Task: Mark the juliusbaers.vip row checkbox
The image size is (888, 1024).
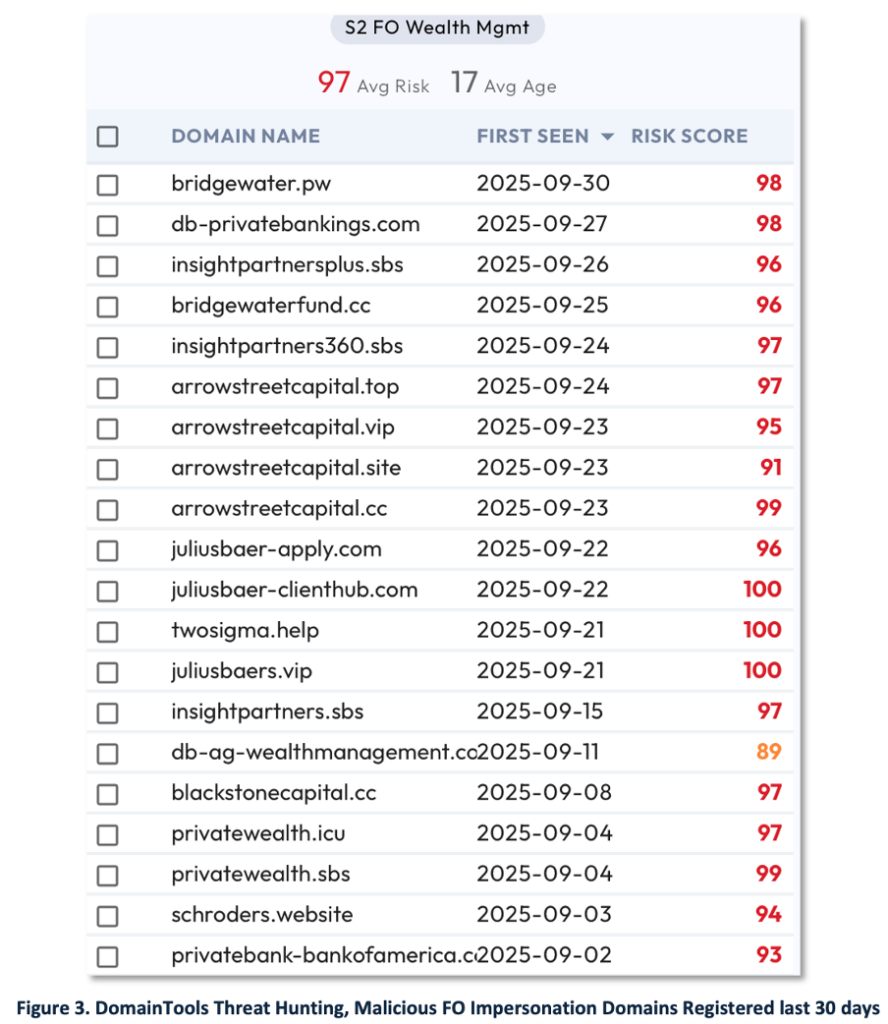Action: 107,672
